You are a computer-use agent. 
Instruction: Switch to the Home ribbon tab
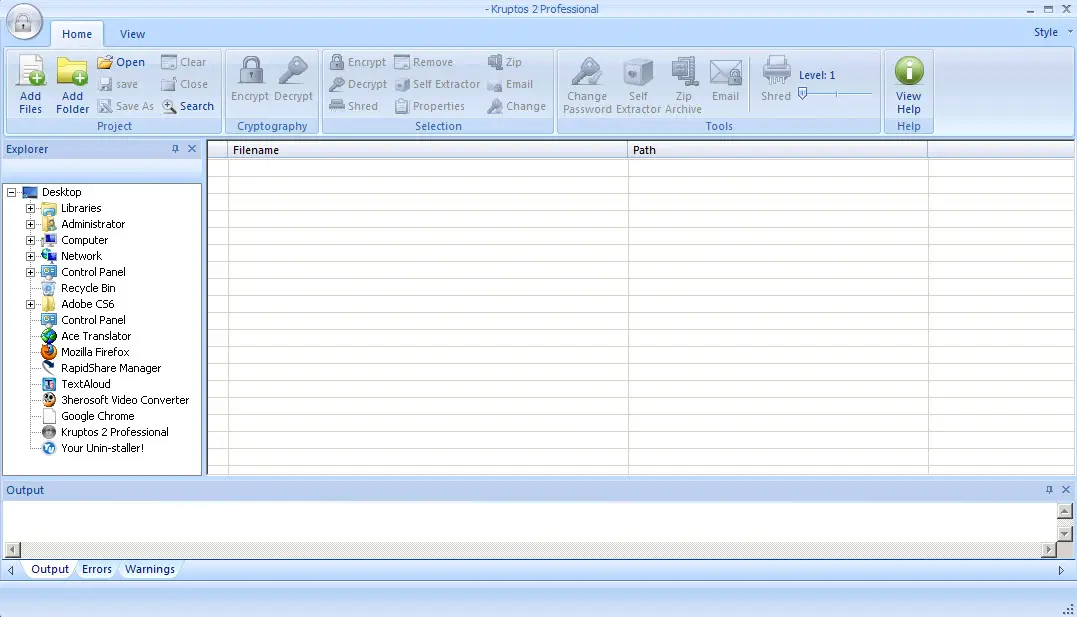[77, 34]
